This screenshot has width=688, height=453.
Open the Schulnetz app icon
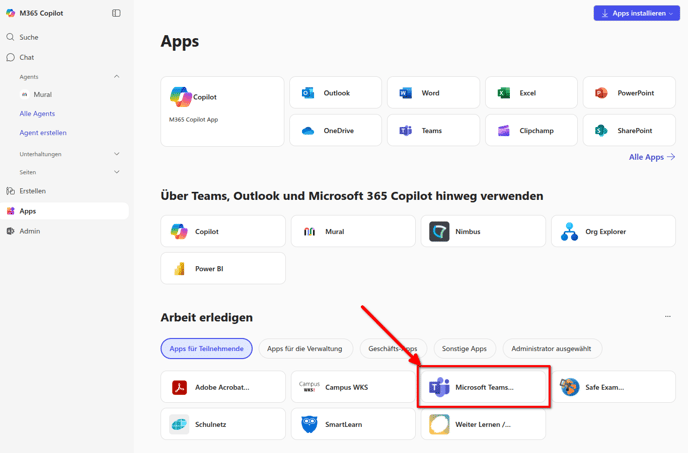click(179, 424)
